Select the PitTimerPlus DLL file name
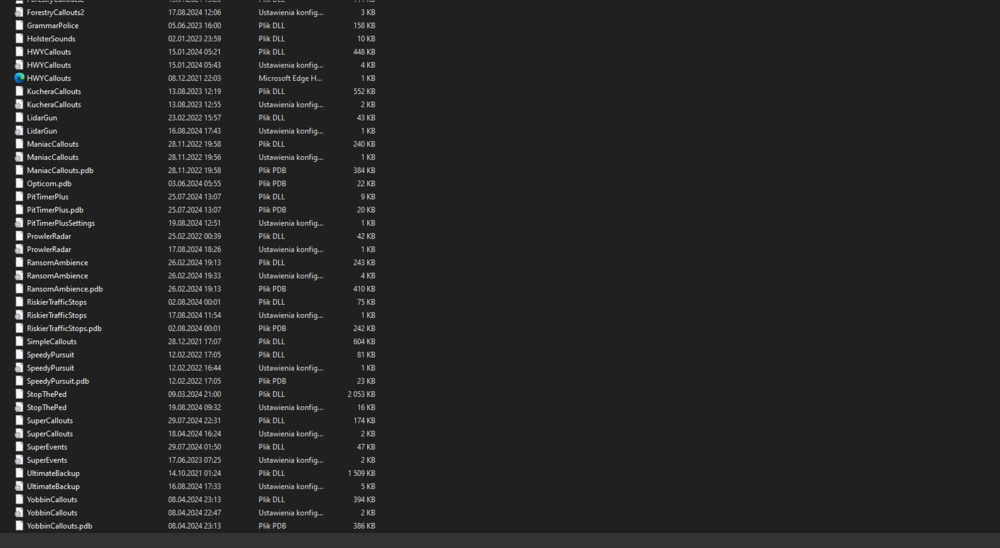 coord(47,196)
